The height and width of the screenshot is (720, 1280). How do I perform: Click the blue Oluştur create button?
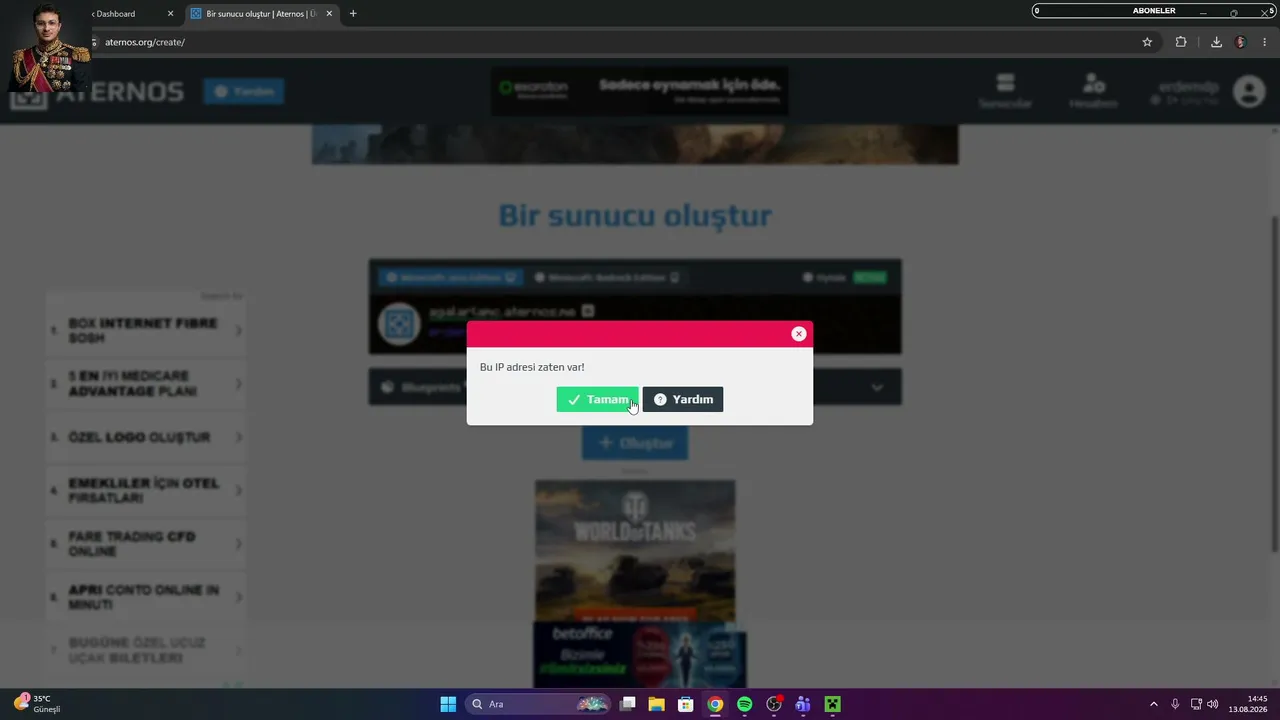point(635,443)
